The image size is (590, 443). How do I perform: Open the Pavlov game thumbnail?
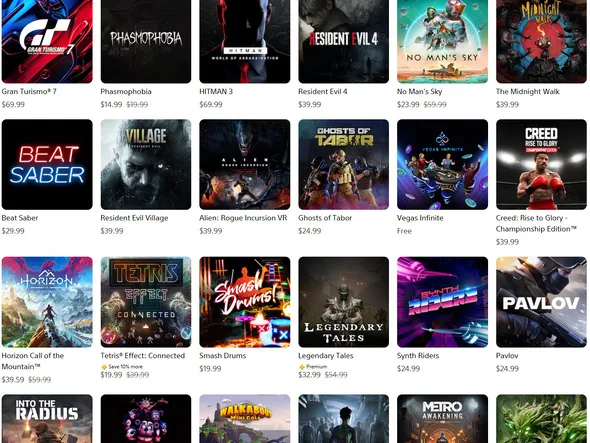pyautogui.click(x=541, y=302)
